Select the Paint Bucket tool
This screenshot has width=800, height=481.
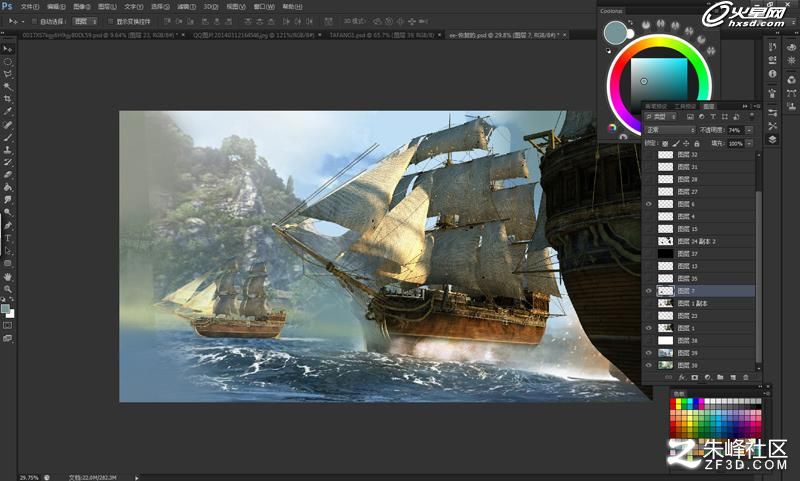pos(7,187)
